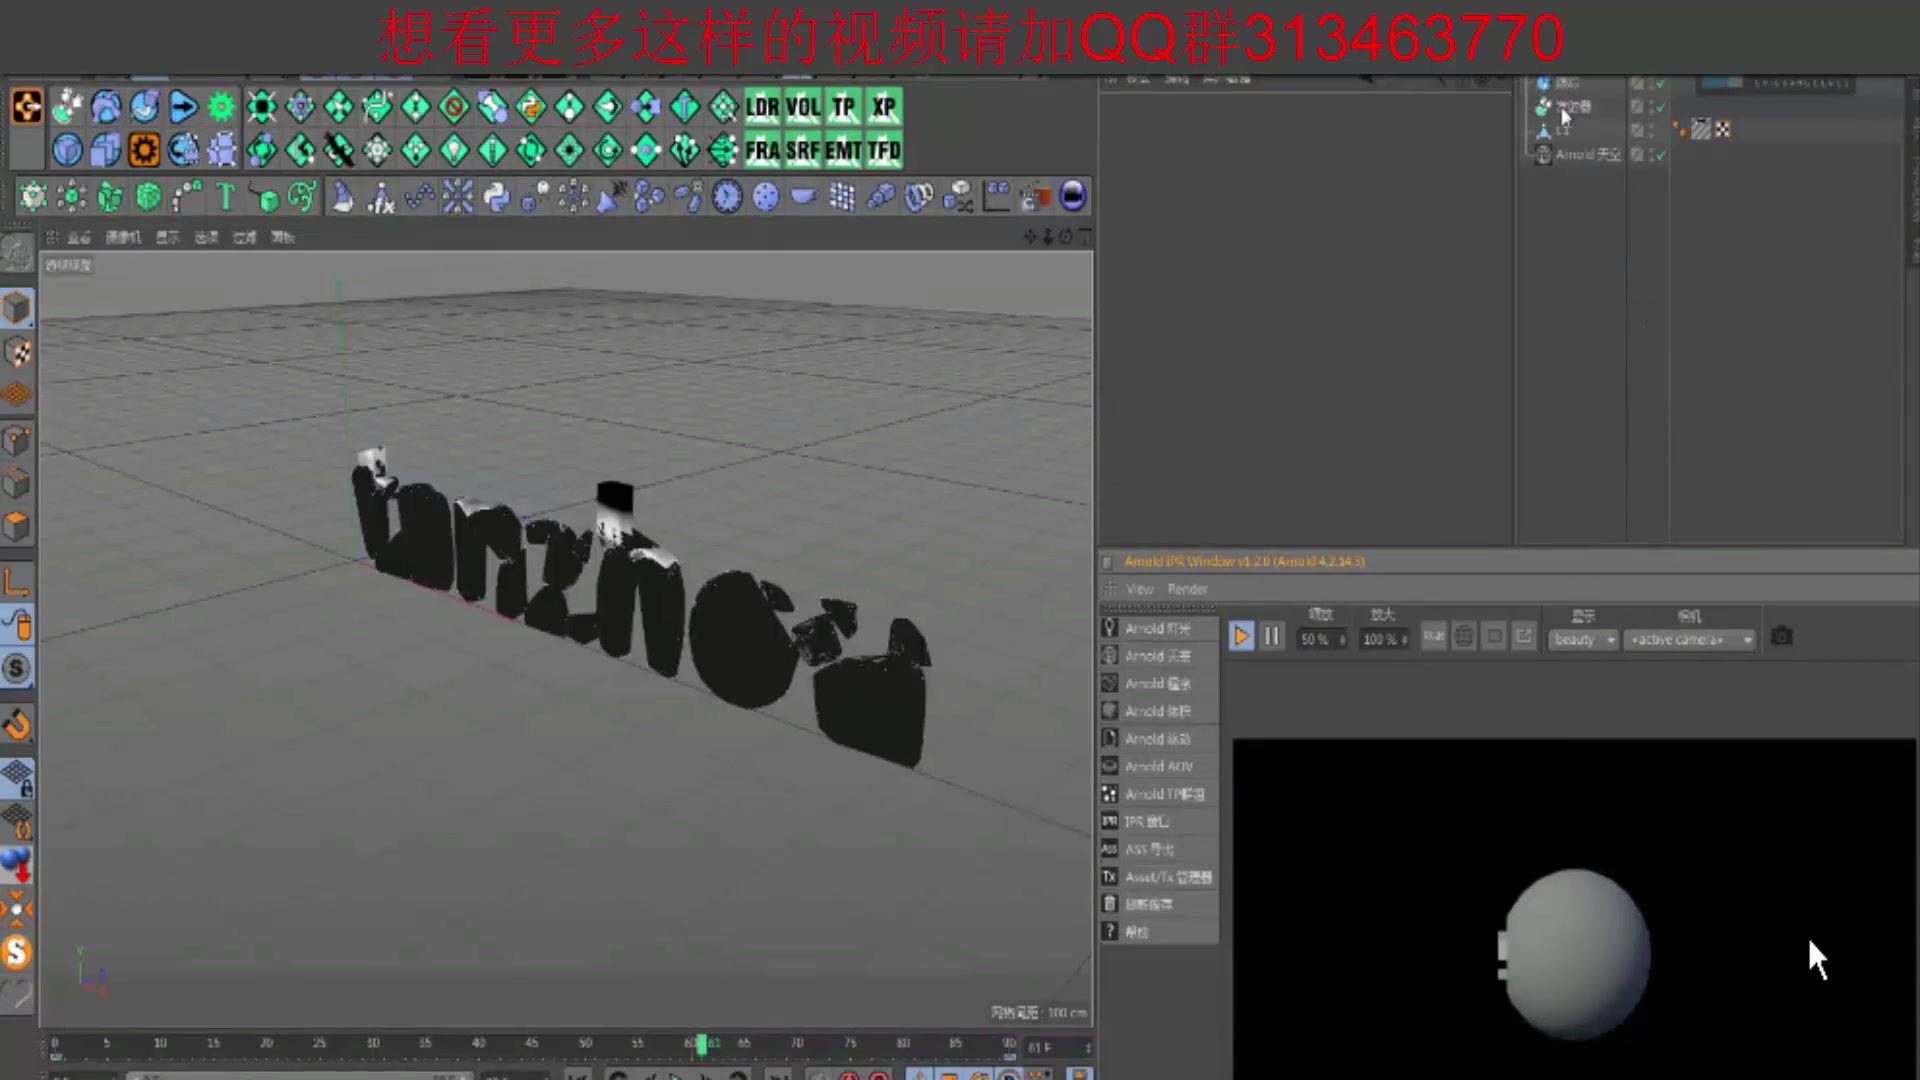Toggle enable checkmark of emitter object
The width and height of the screenshot is (1920, 1080).
point(1660,107)
